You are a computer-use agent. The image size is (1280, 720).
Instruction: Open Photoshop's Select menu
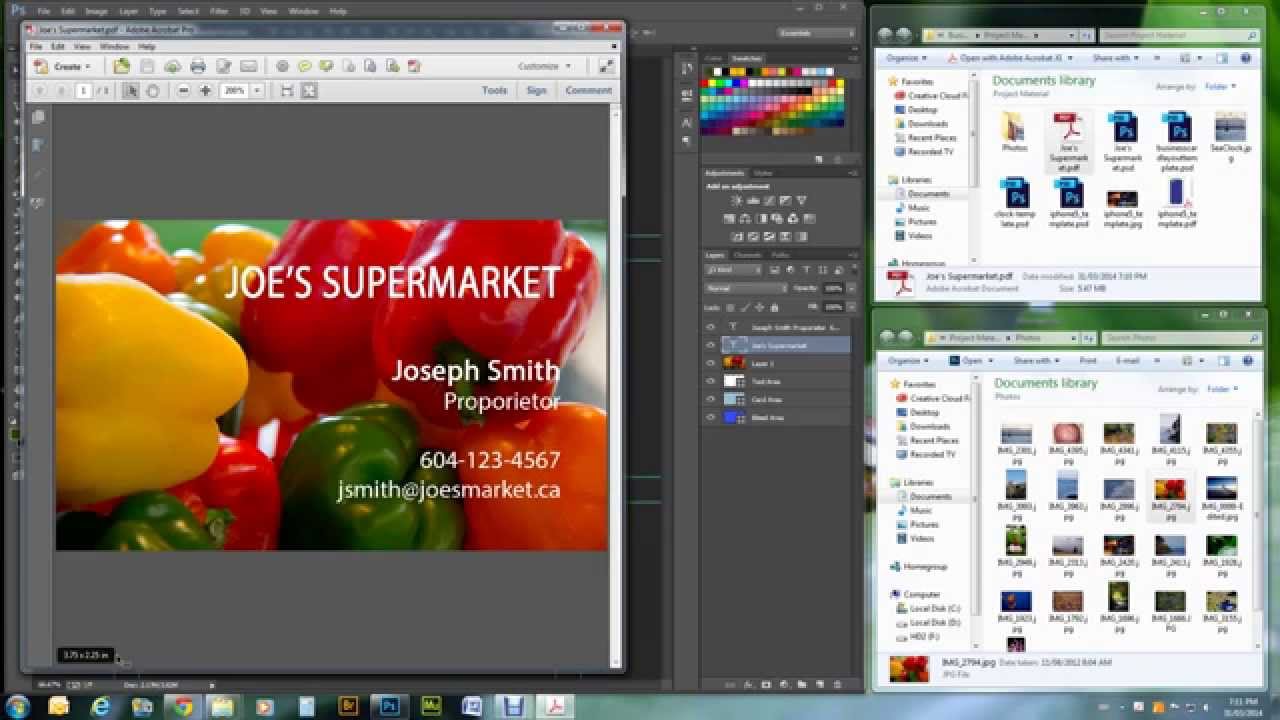pos(188,11)
